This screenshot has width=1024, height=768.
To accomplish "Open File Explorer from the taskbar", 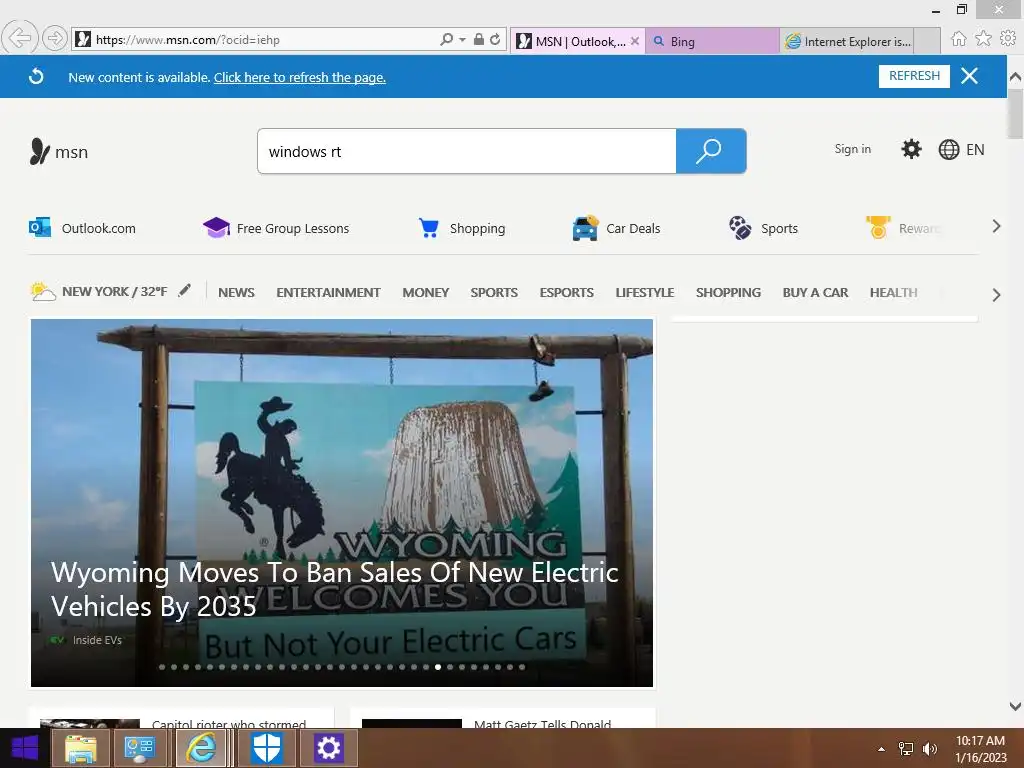I will tap(80, 748).
